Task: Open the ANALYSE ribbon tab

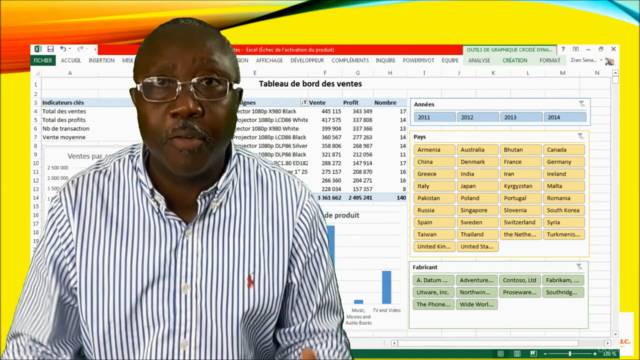Action: coord(479,60)
